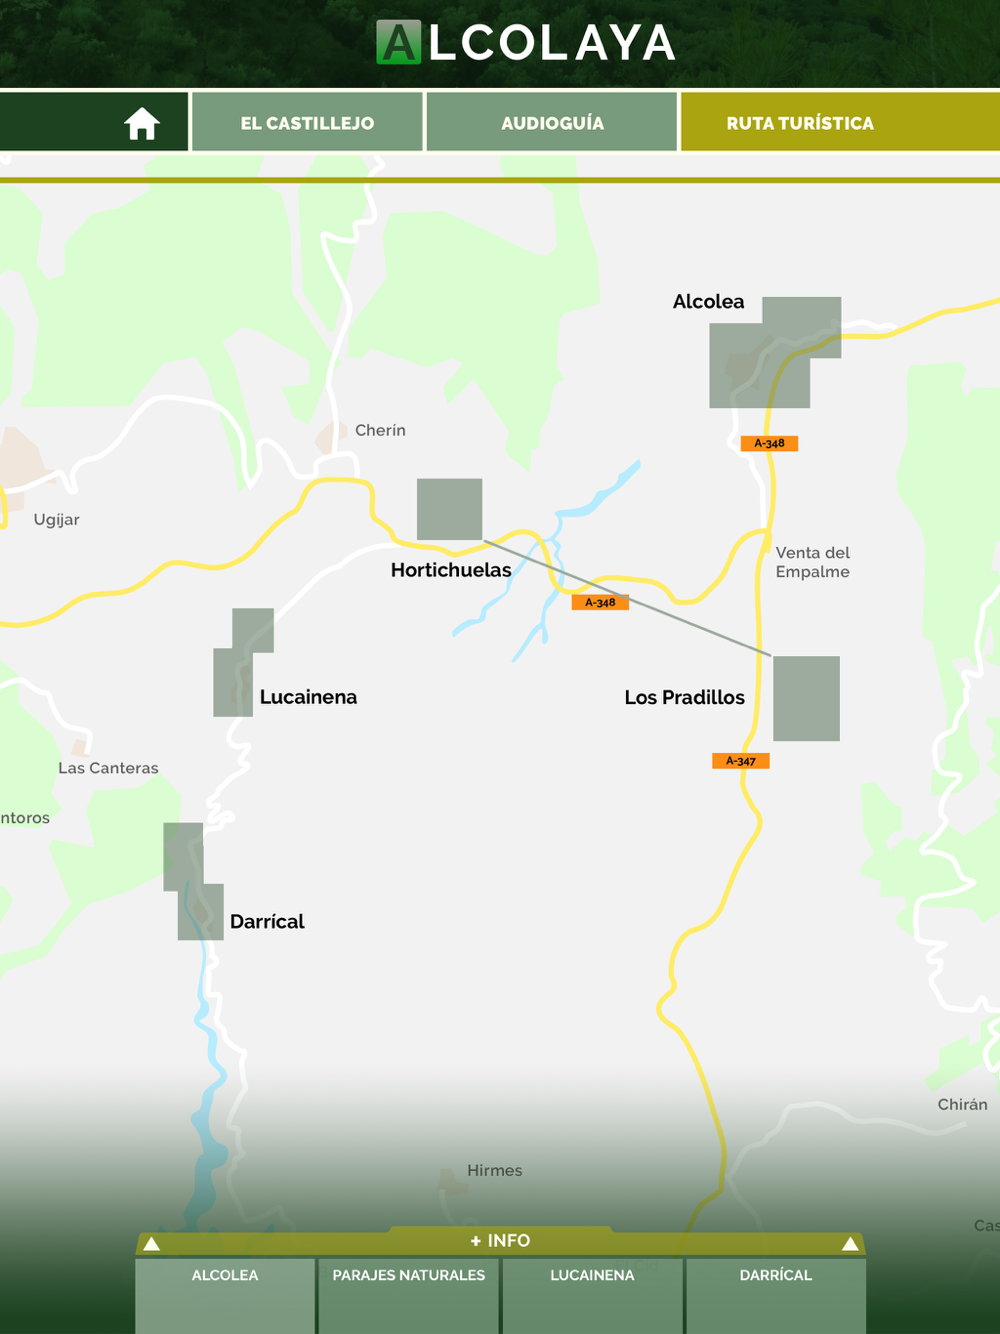Go to the home screen icon
Viewport: 1000px width, 1334px height.
pyautogui.click(x=142, y=124)
